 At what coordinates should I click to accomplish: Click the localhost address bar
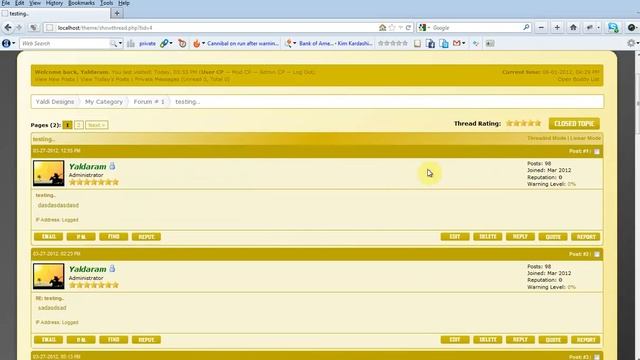pos(216,28)
